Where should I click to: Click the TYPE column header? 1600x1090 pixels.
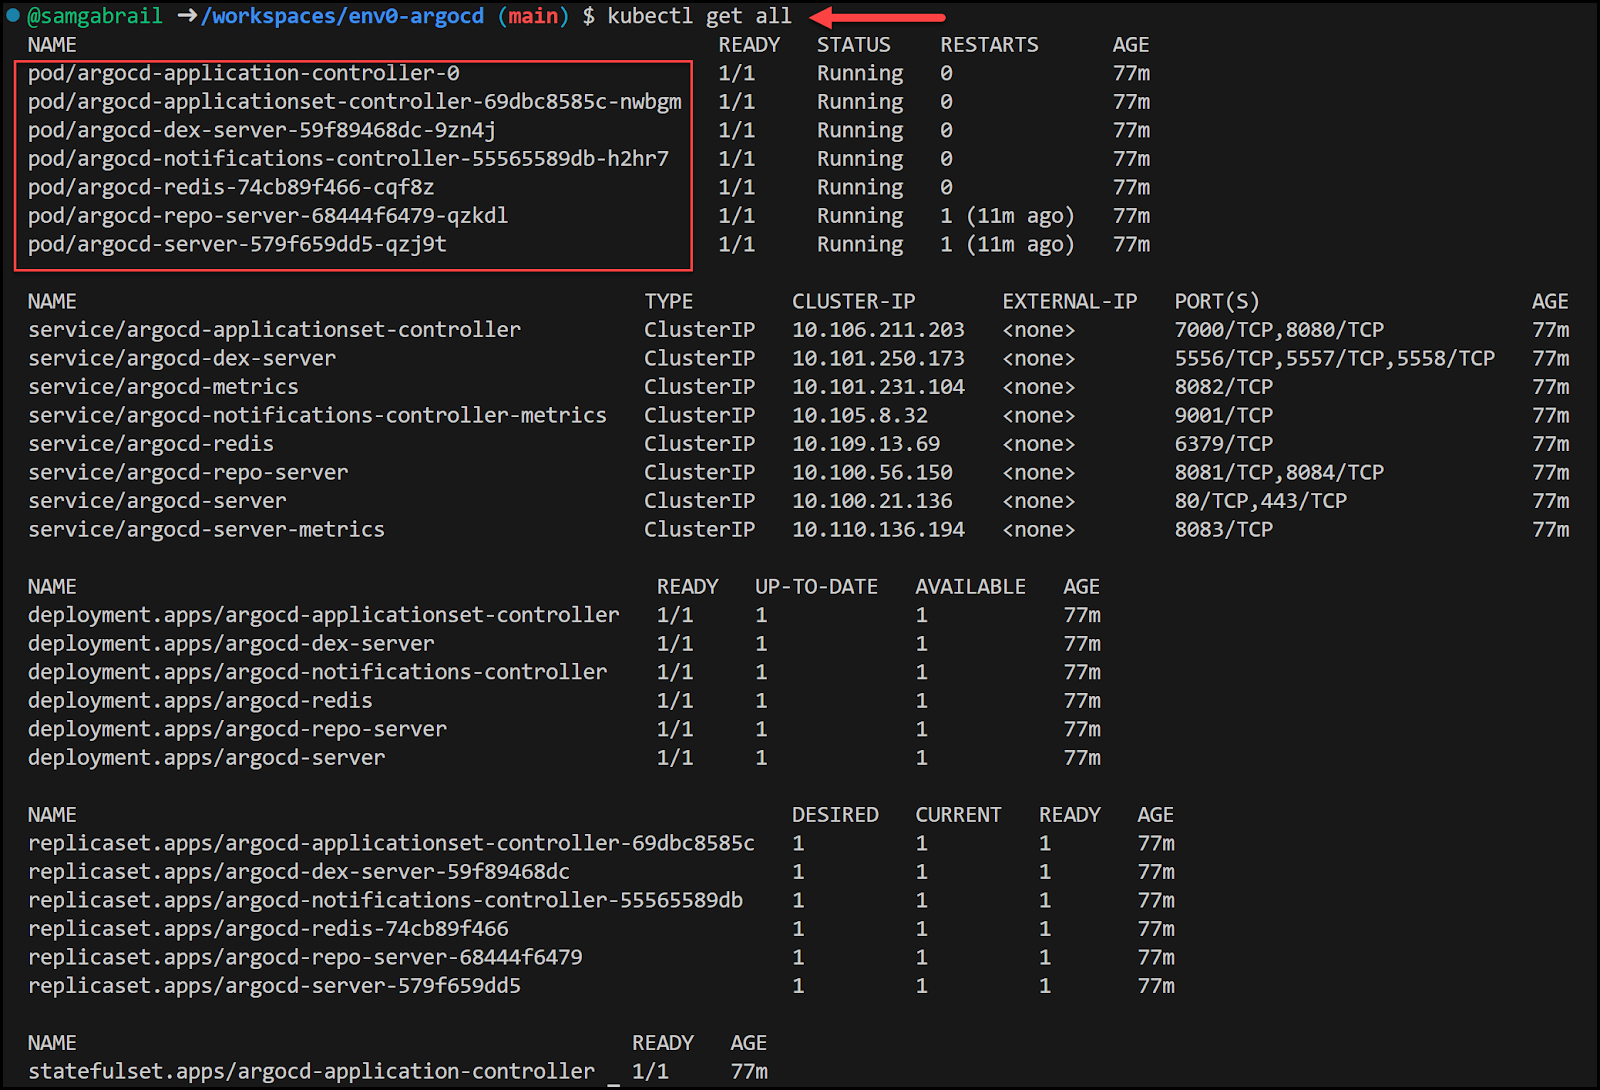pos(669,302)
